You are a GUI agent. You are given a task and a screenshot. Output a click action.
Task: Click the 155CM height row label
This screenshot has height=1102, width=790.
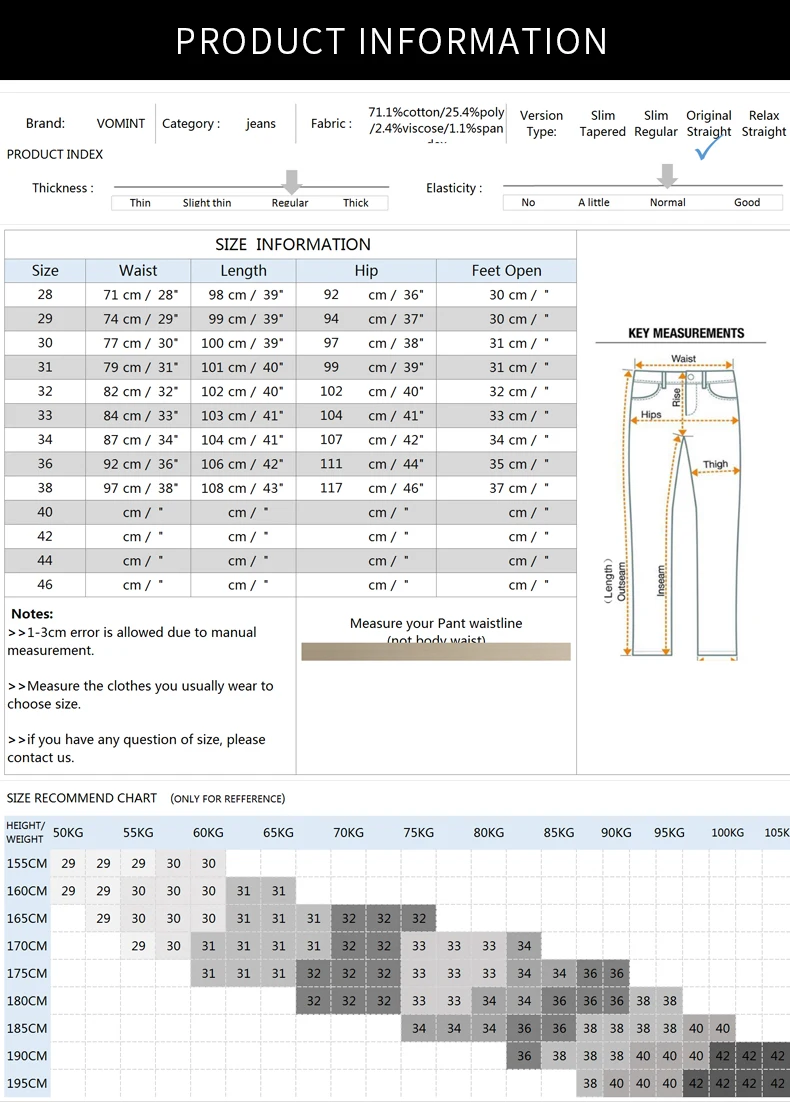27,864
